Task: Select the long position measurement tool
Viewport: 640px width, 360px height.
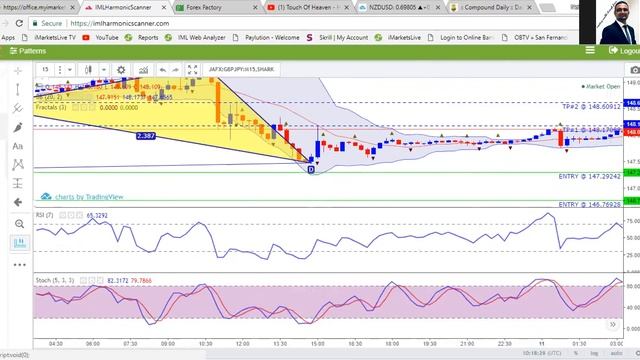Action: 18,183
